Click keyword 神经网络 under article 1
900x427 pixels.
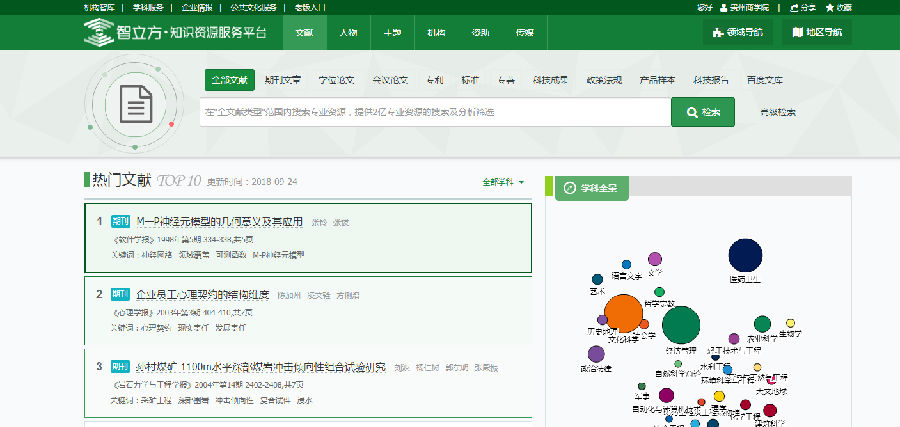click(x=156, y=254)
